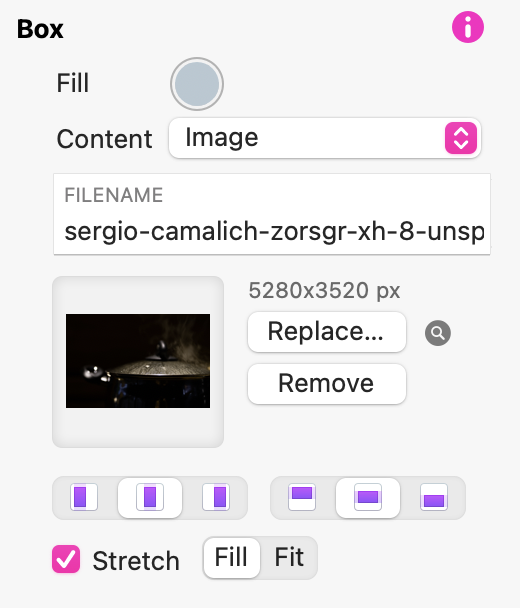This screenshot has width=520, height=608.
Task: Click the Replace... button
Action: 327,332
